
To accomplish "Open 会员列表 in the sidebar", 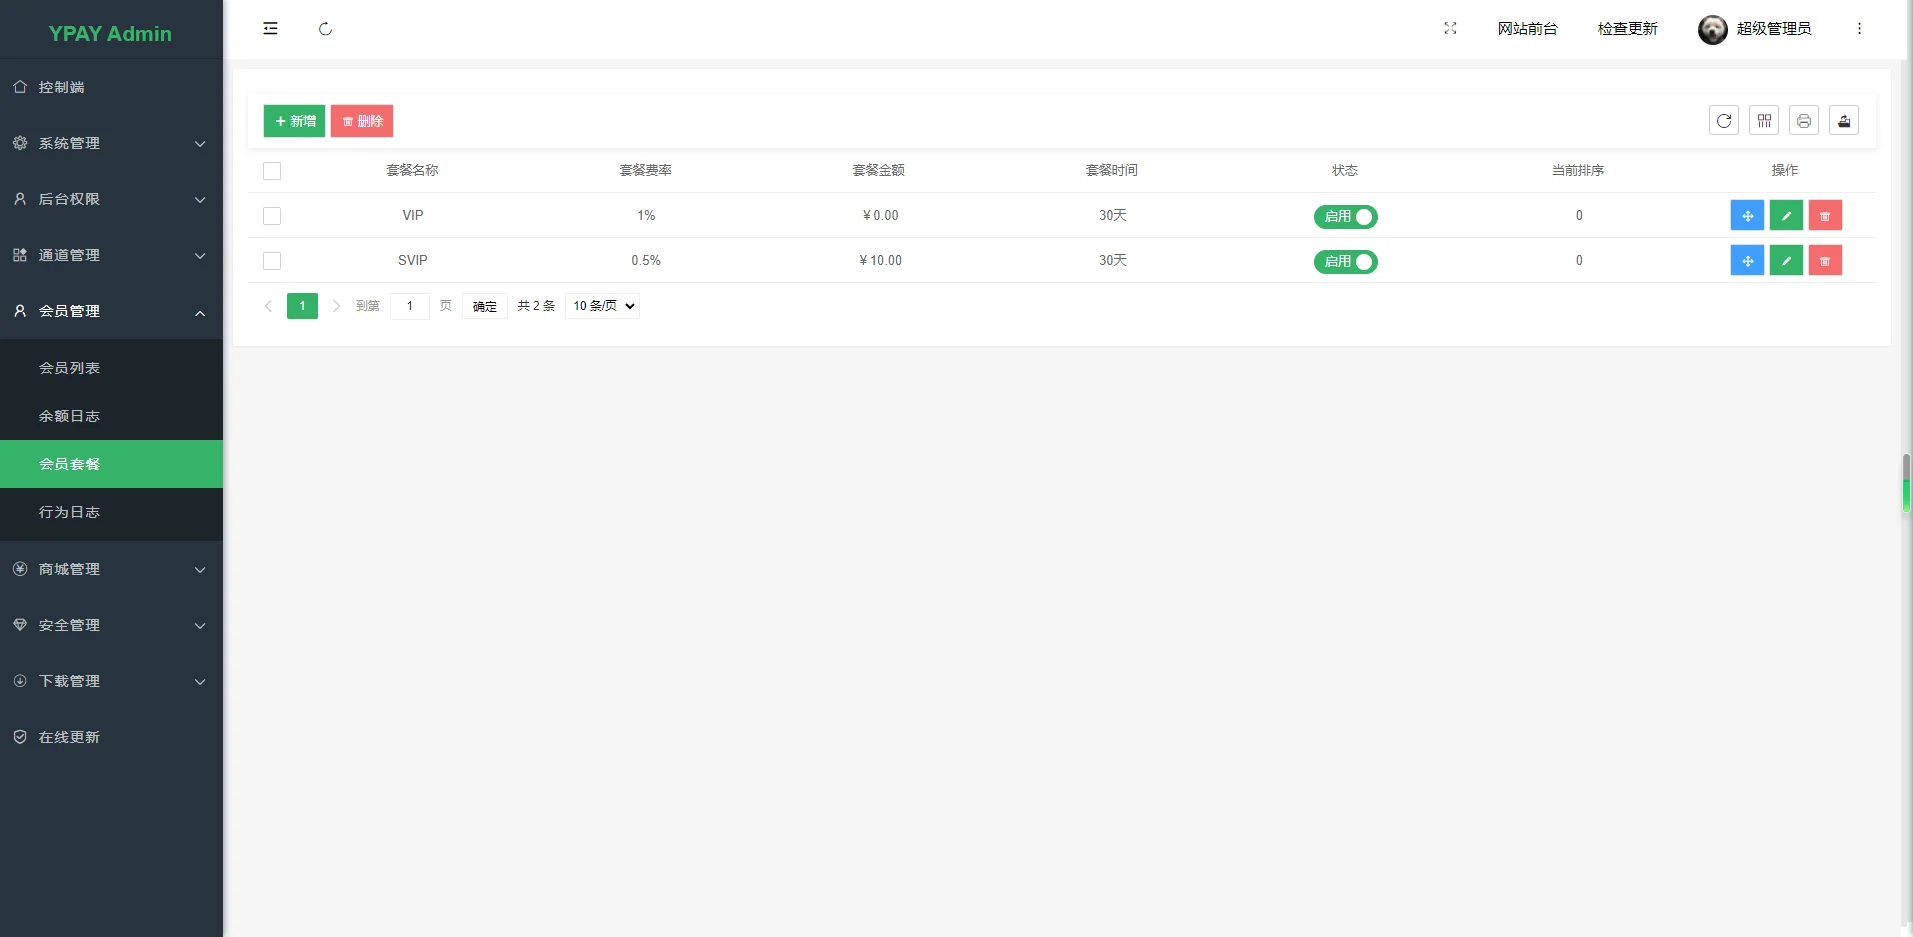I will click(69, 368).
